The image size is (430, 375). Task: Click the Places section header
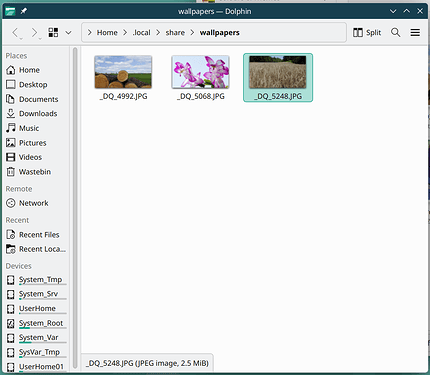tap(16, 56)
